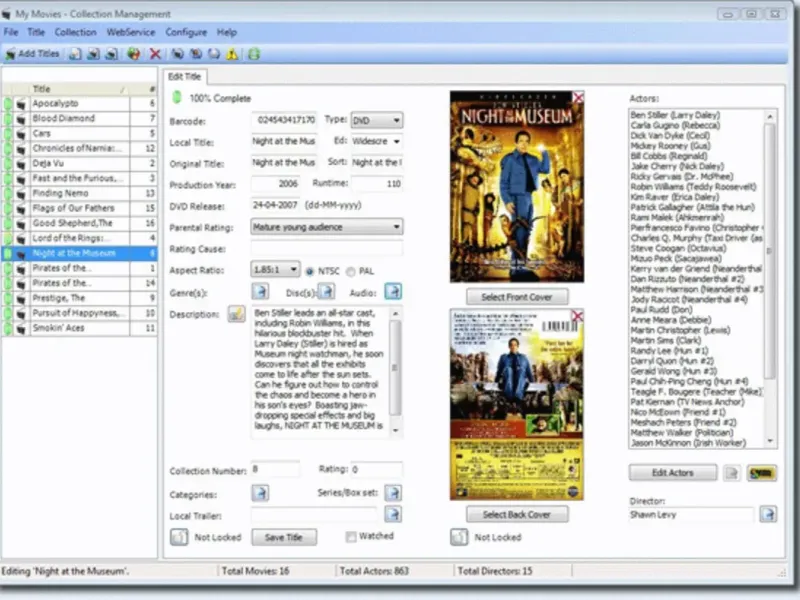Click the movie icon next to Cars
Viewport: 800px width, 600px height.
click(21, 134)
